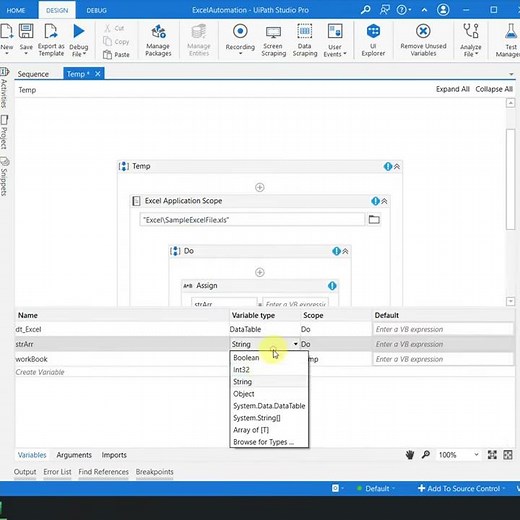This screenshot has height=520, width=520.
Task: Click Collapse All
Action: (494, 89)
